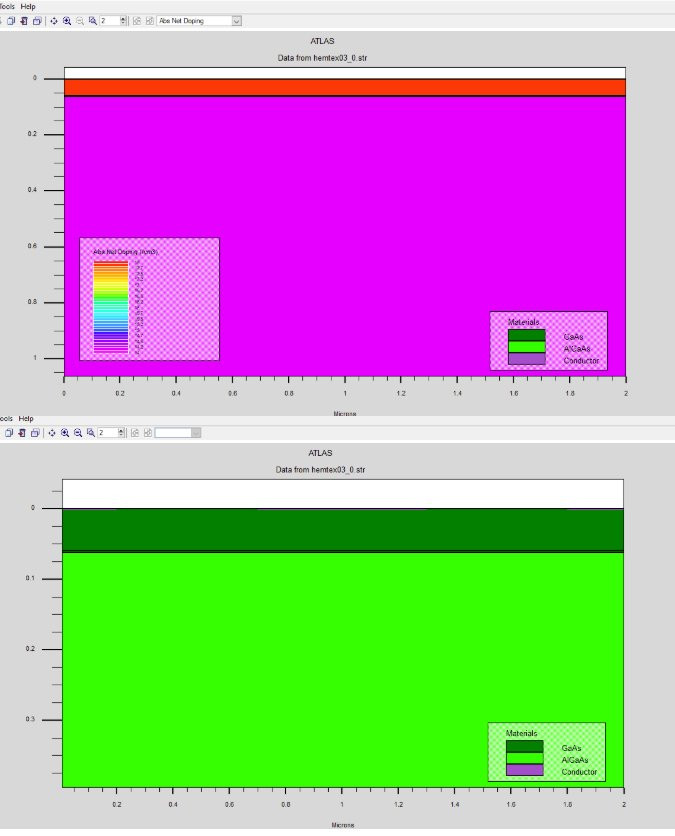Click Conductor purple swatch in doping plot legend
This screenshot has height=836, width=675.
click(526, 359)
